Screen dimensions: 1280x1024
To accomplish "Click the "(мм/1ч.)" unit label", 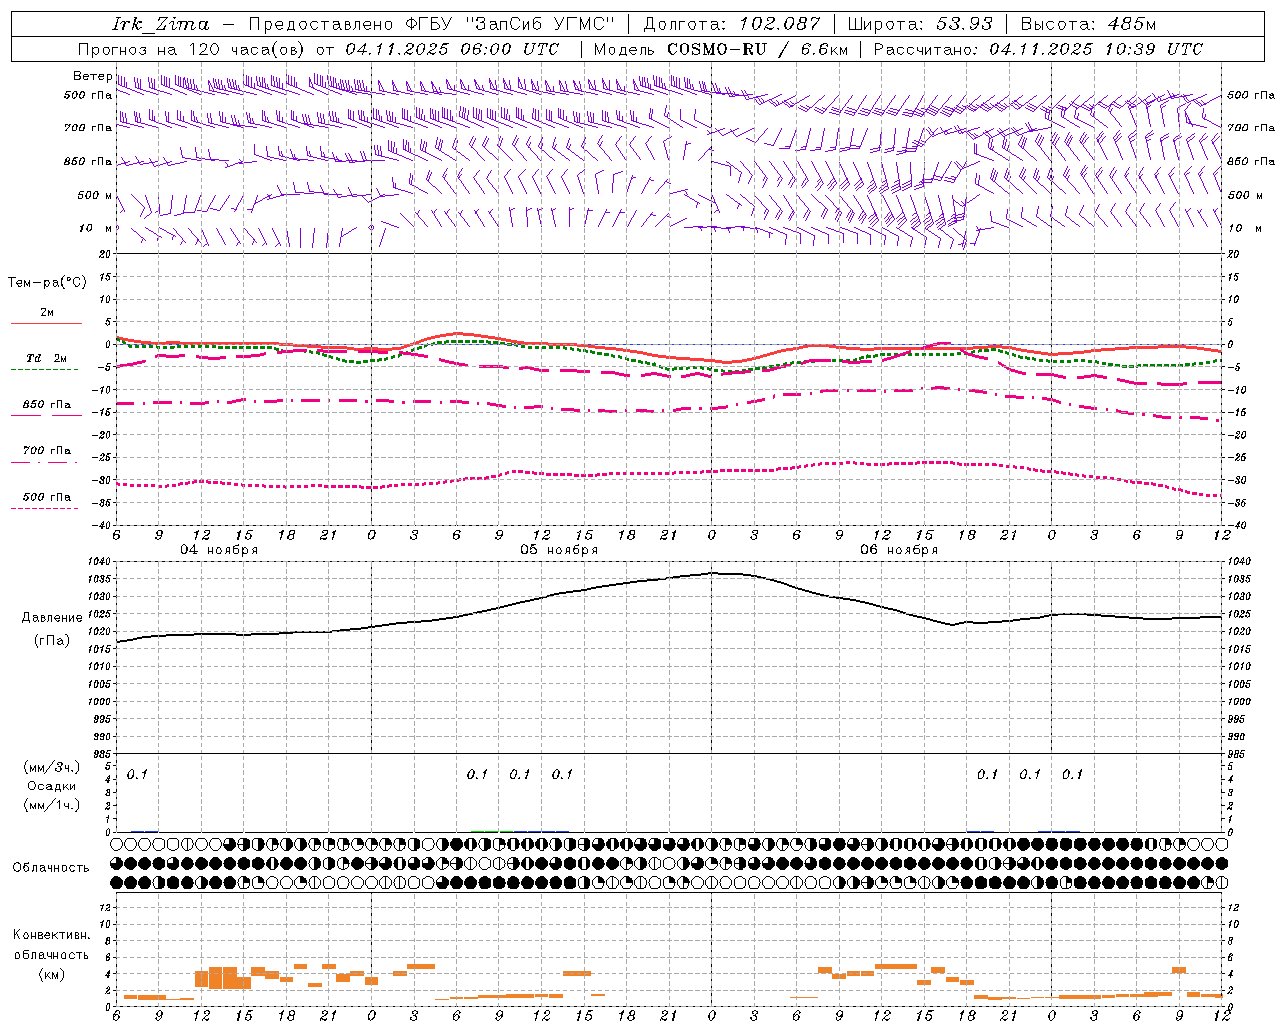I will click(51, 805).
